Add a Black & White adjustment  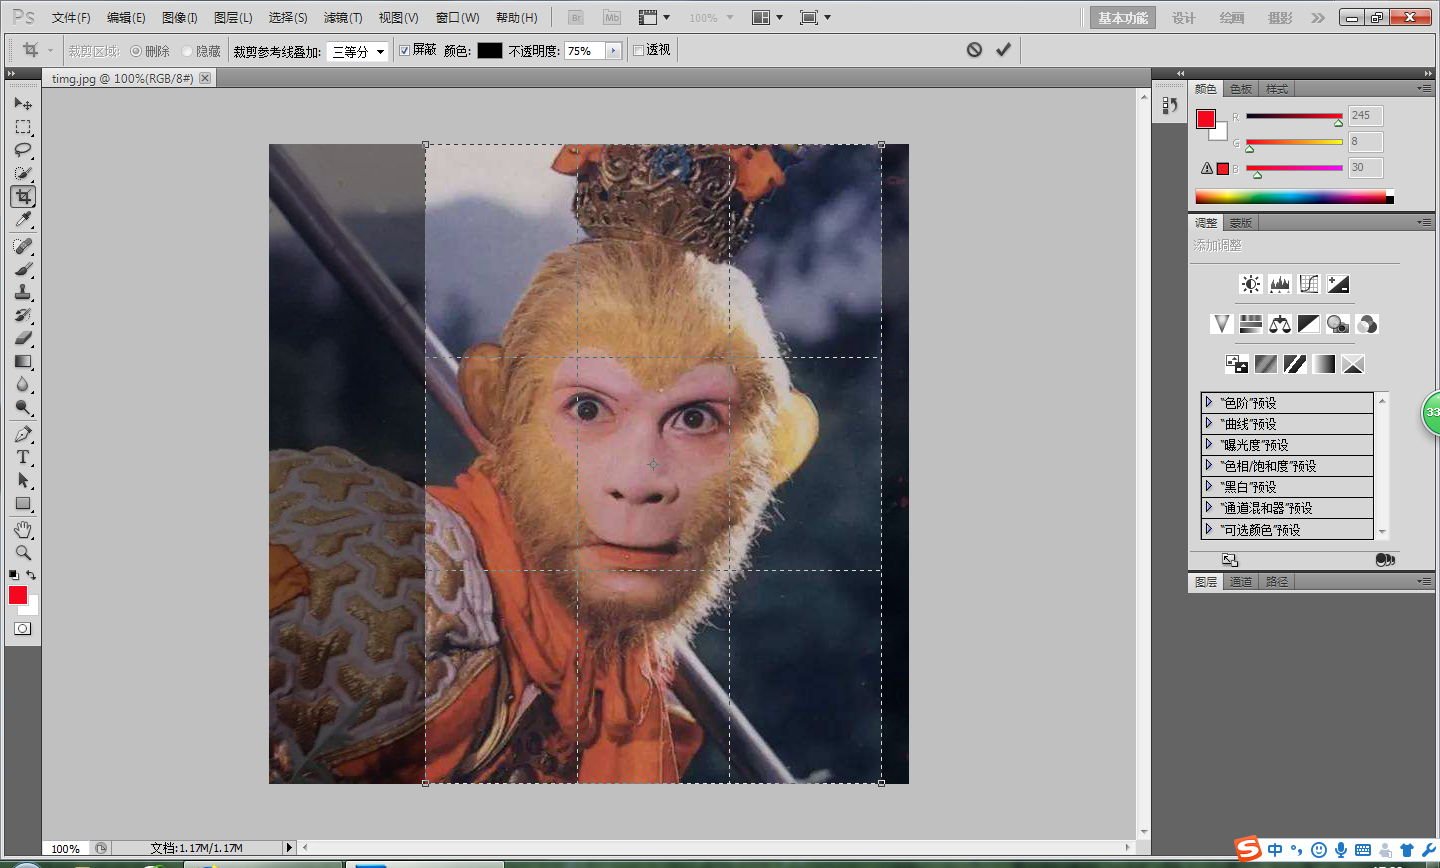1309,324
